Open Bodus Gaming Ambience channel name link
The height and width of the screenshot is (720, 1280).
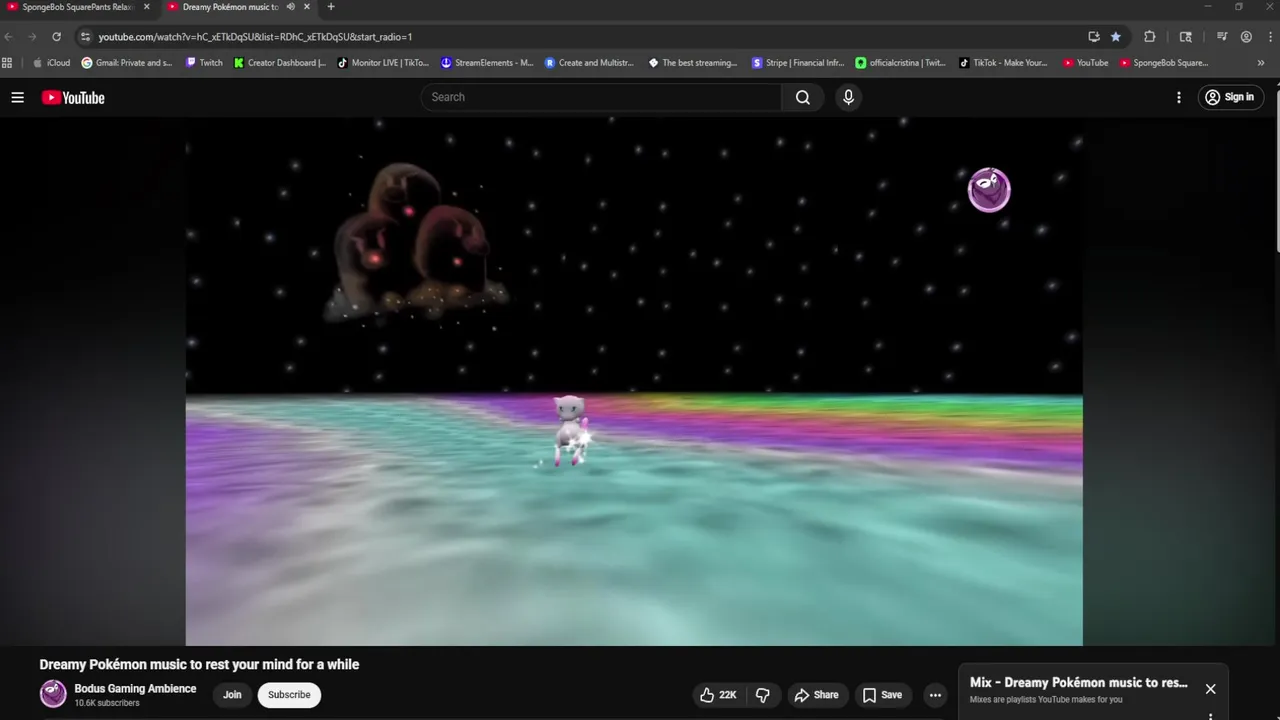(x=135, y=689)
